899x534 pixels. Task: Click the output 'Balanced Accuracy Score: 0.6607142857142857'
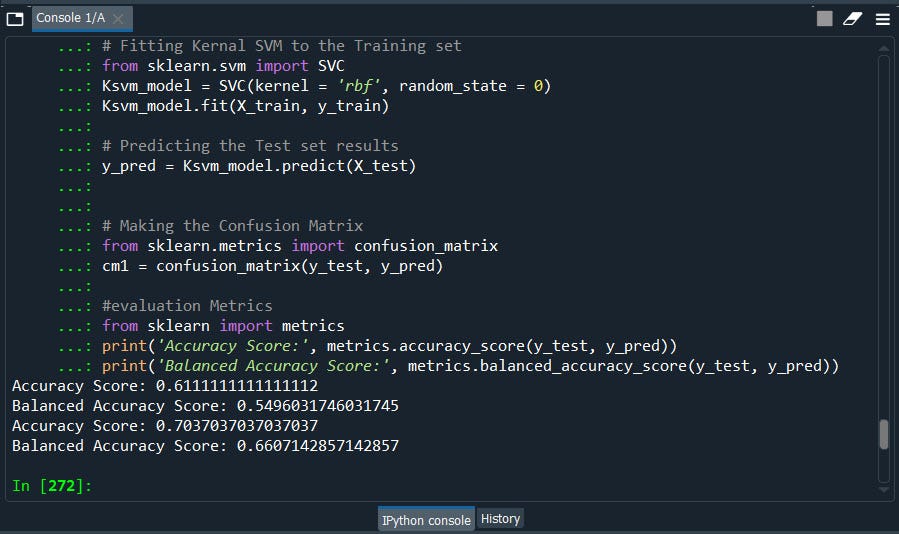coord(205,446)
